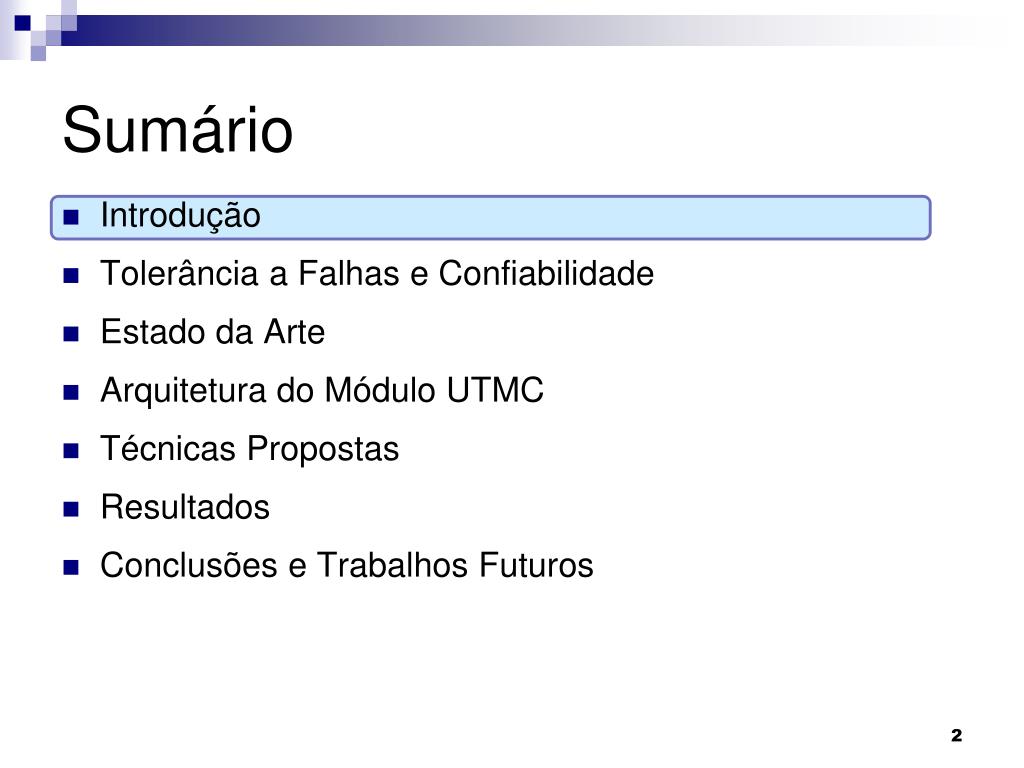Select the bullet square beside Estado da Arte
This screenshot has width=1024, height=768.
point(71,334)
